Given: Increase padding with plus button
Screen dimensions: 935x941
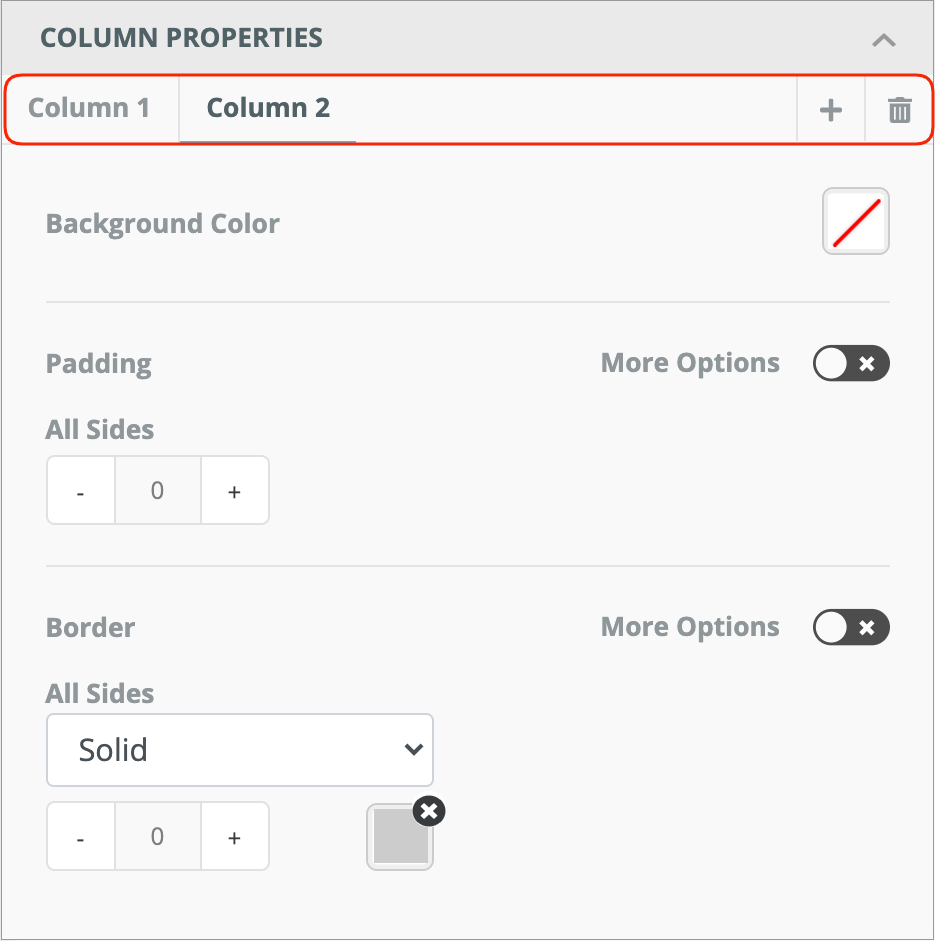Looking at the screenshot, I should pos(235,491).
